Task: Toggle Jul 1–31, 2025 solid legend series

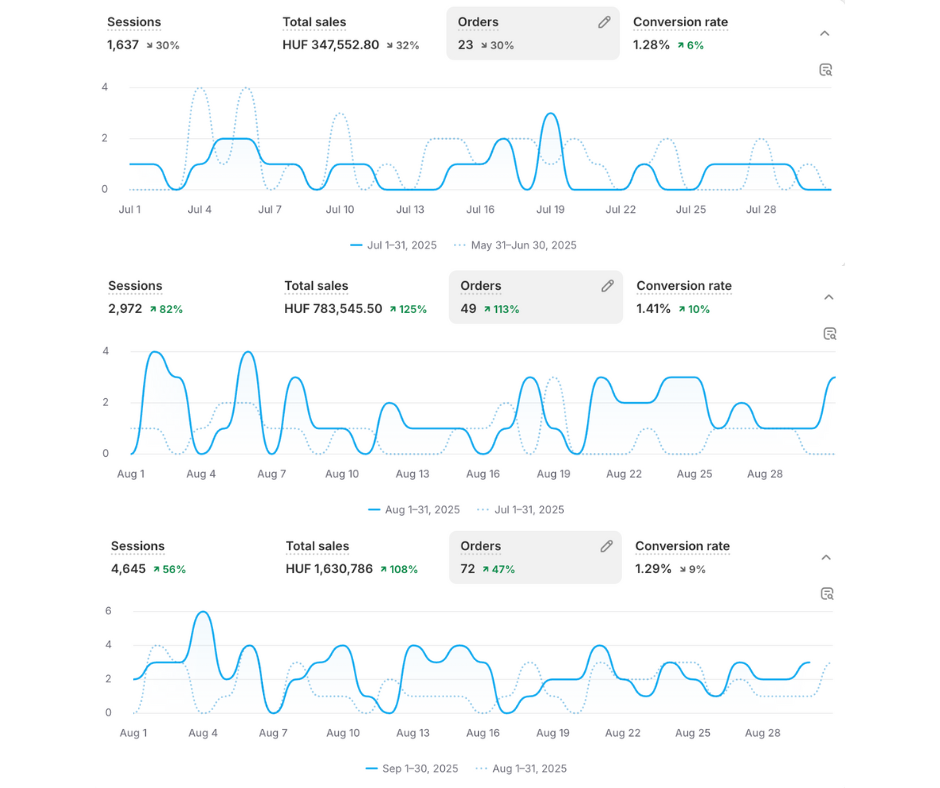Action: [393, 245]
